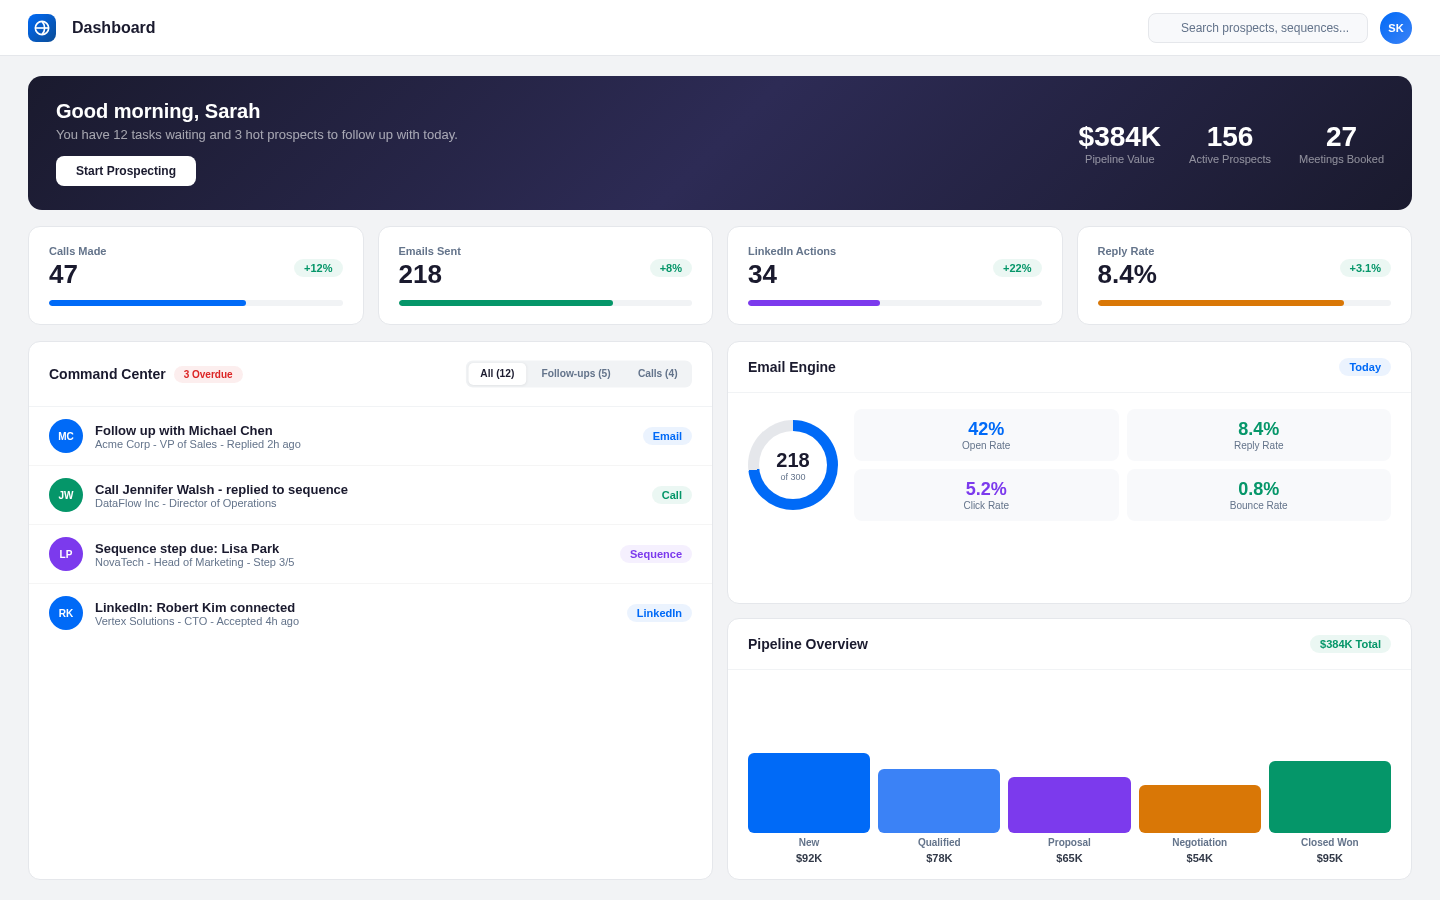Screen dimensions: 1440x900
Task: Click the 3 Overdue badge
Action: click(x=208, y=374)
